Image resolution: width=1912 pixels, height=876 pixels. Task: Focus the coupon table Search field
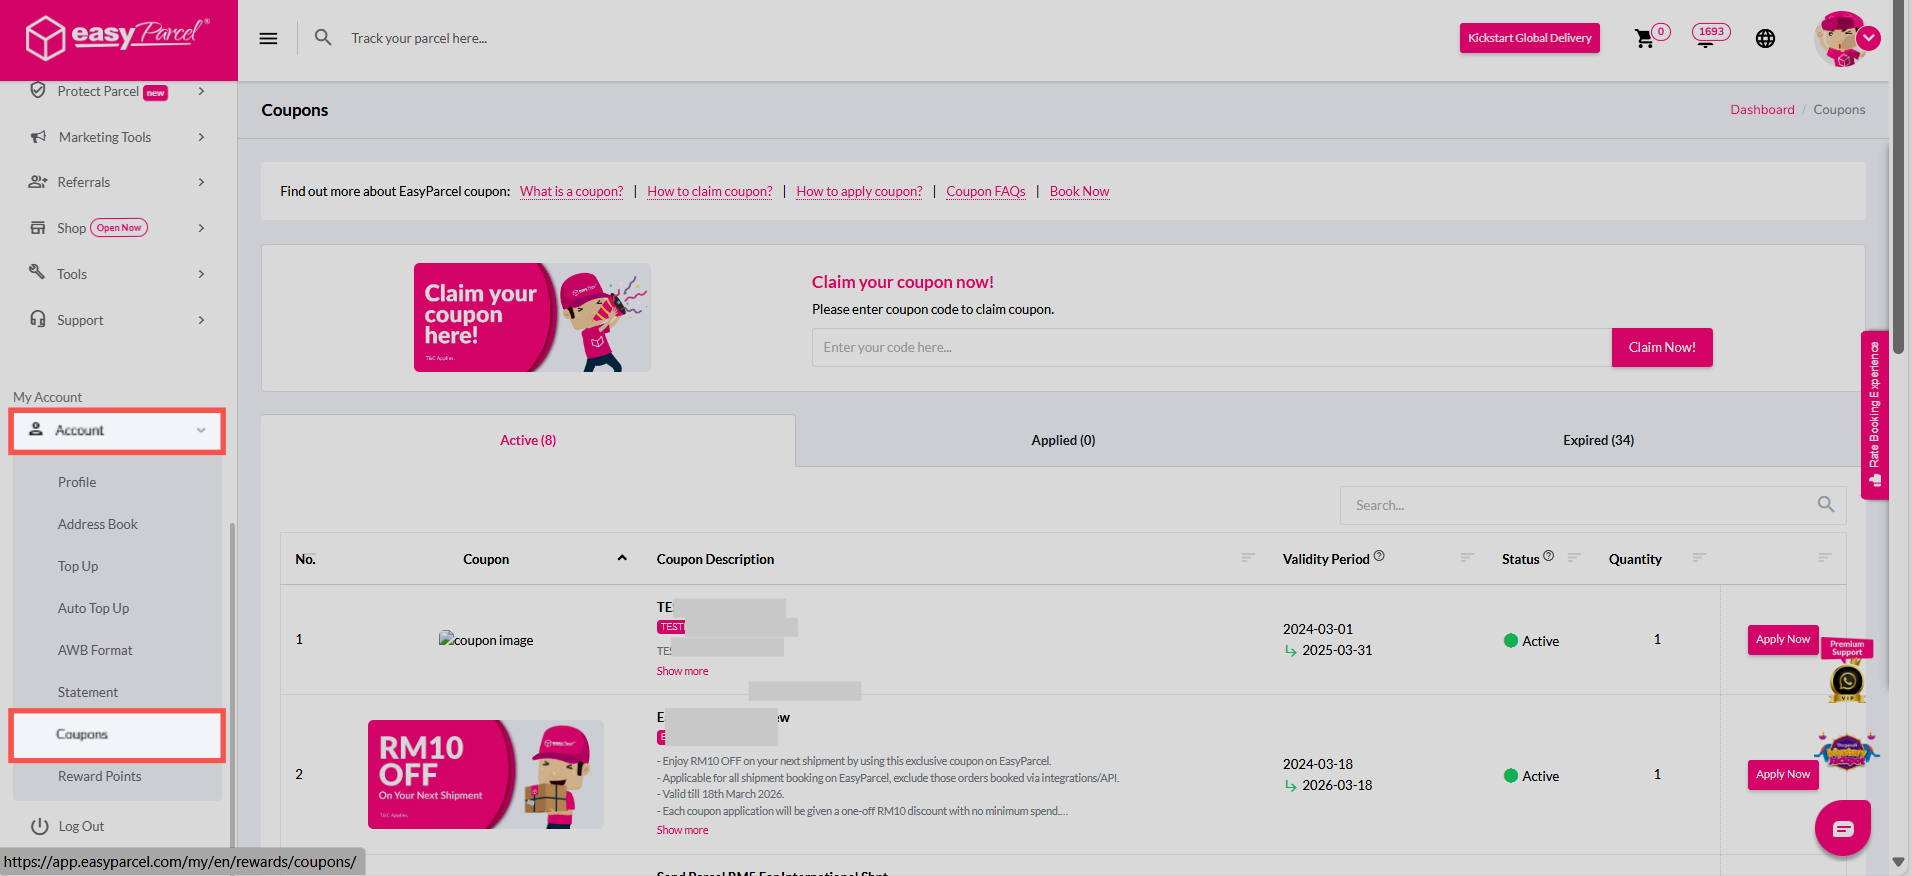(1593, 505)
